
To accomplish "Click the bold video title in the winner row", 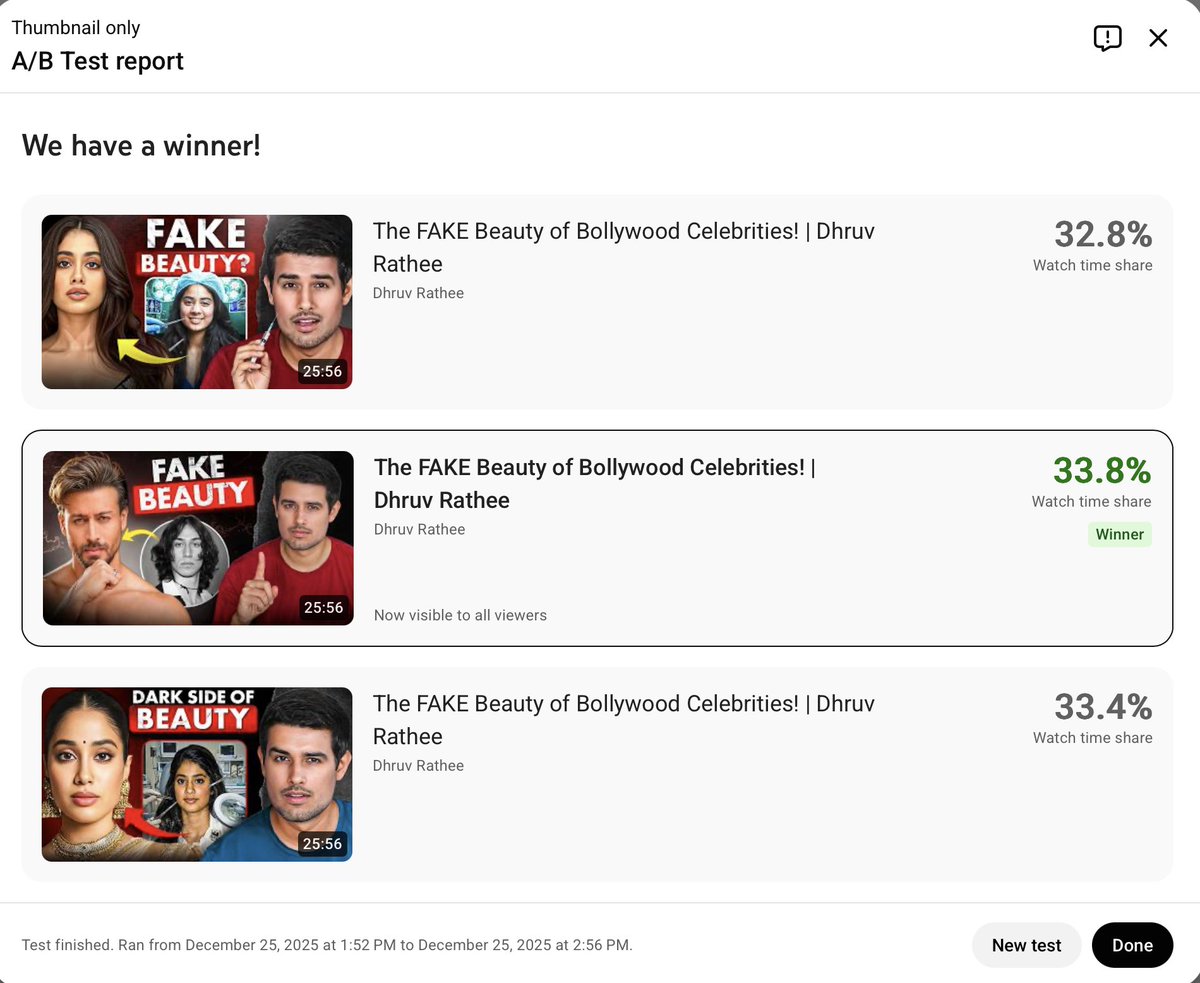I will [x=595, y=483].
